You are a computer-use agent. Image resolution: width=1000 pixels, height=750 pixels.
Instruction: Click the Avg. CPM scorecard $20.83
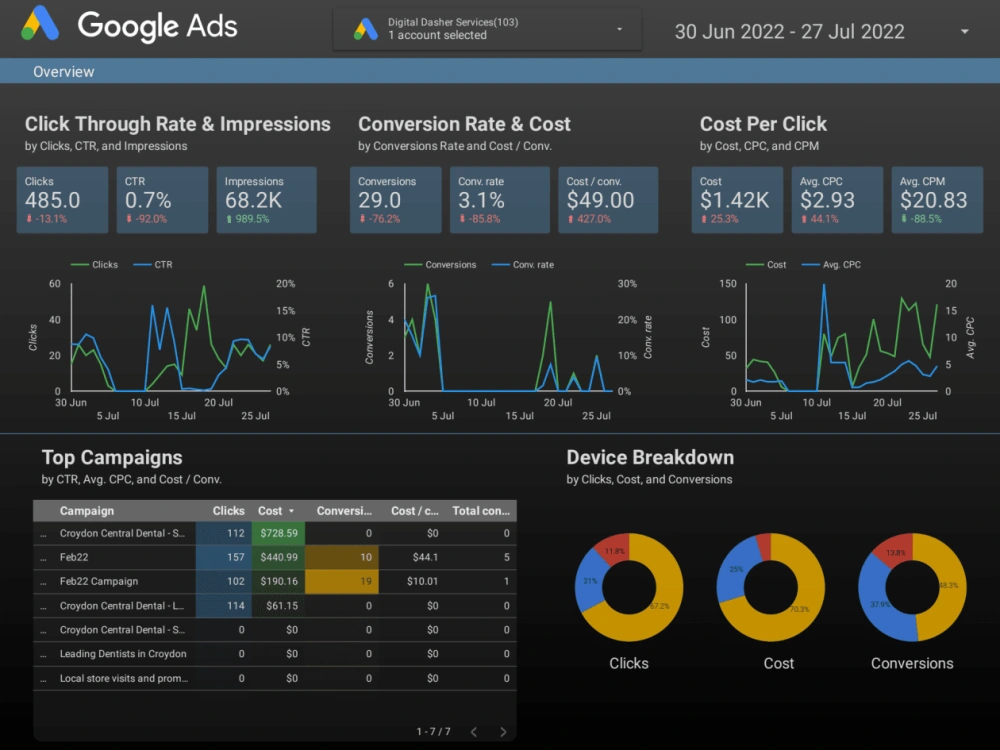(937, 200)
